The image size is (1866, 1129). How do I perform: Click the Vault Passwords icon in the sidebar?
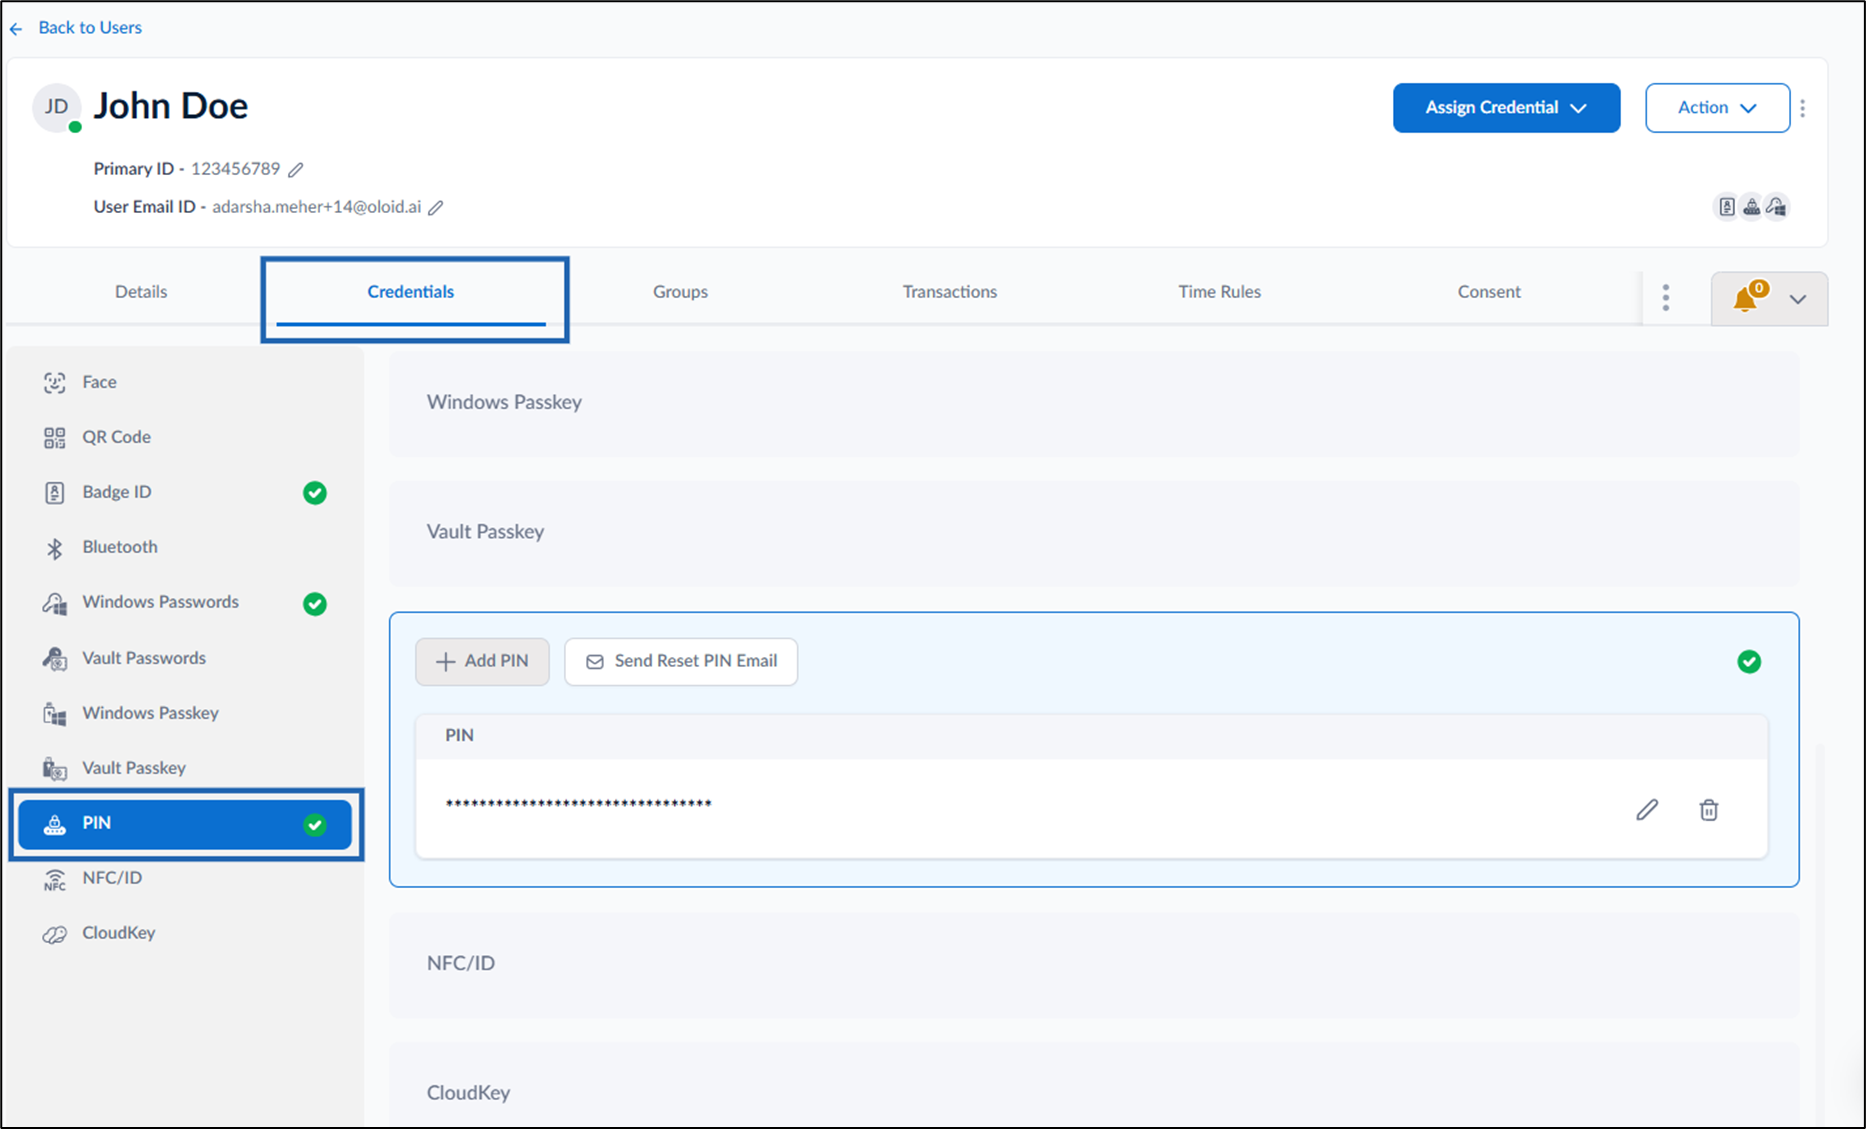tap(55, 659)
